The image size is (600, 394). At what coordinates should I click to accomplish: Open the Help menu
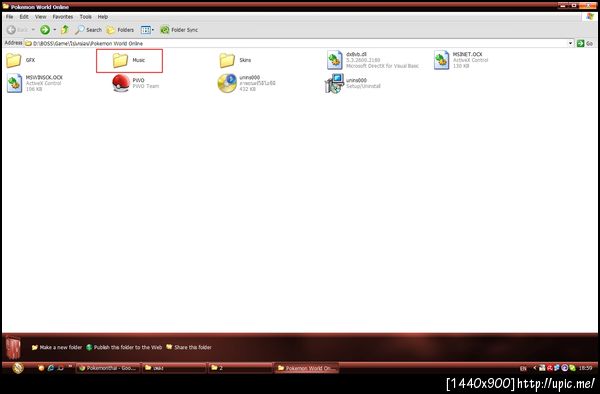(103, 17)
